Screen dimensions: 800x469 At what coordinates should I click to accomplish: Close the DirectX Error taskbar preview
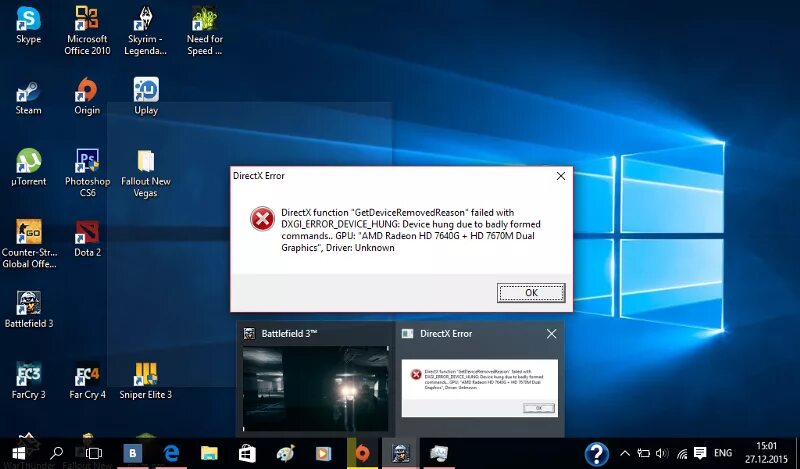pyautogui.click(x=552, y=334)
